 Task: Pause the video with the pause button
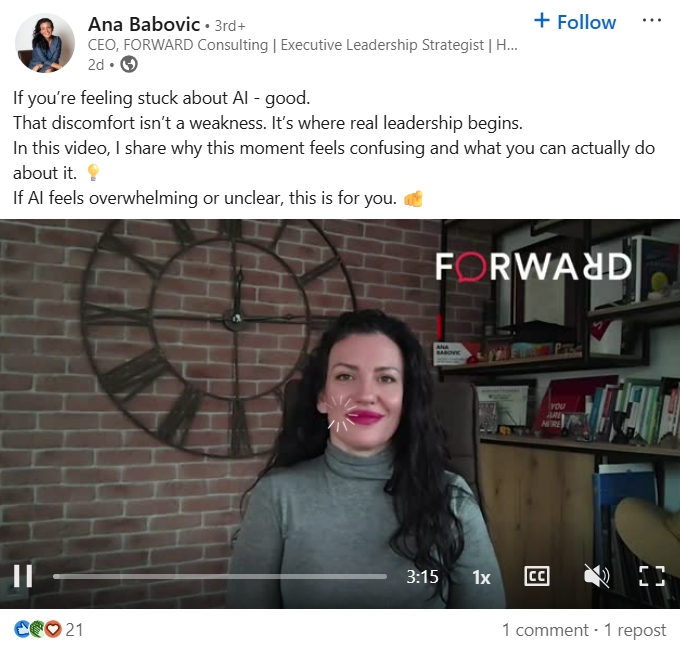[x=23, y=576]
